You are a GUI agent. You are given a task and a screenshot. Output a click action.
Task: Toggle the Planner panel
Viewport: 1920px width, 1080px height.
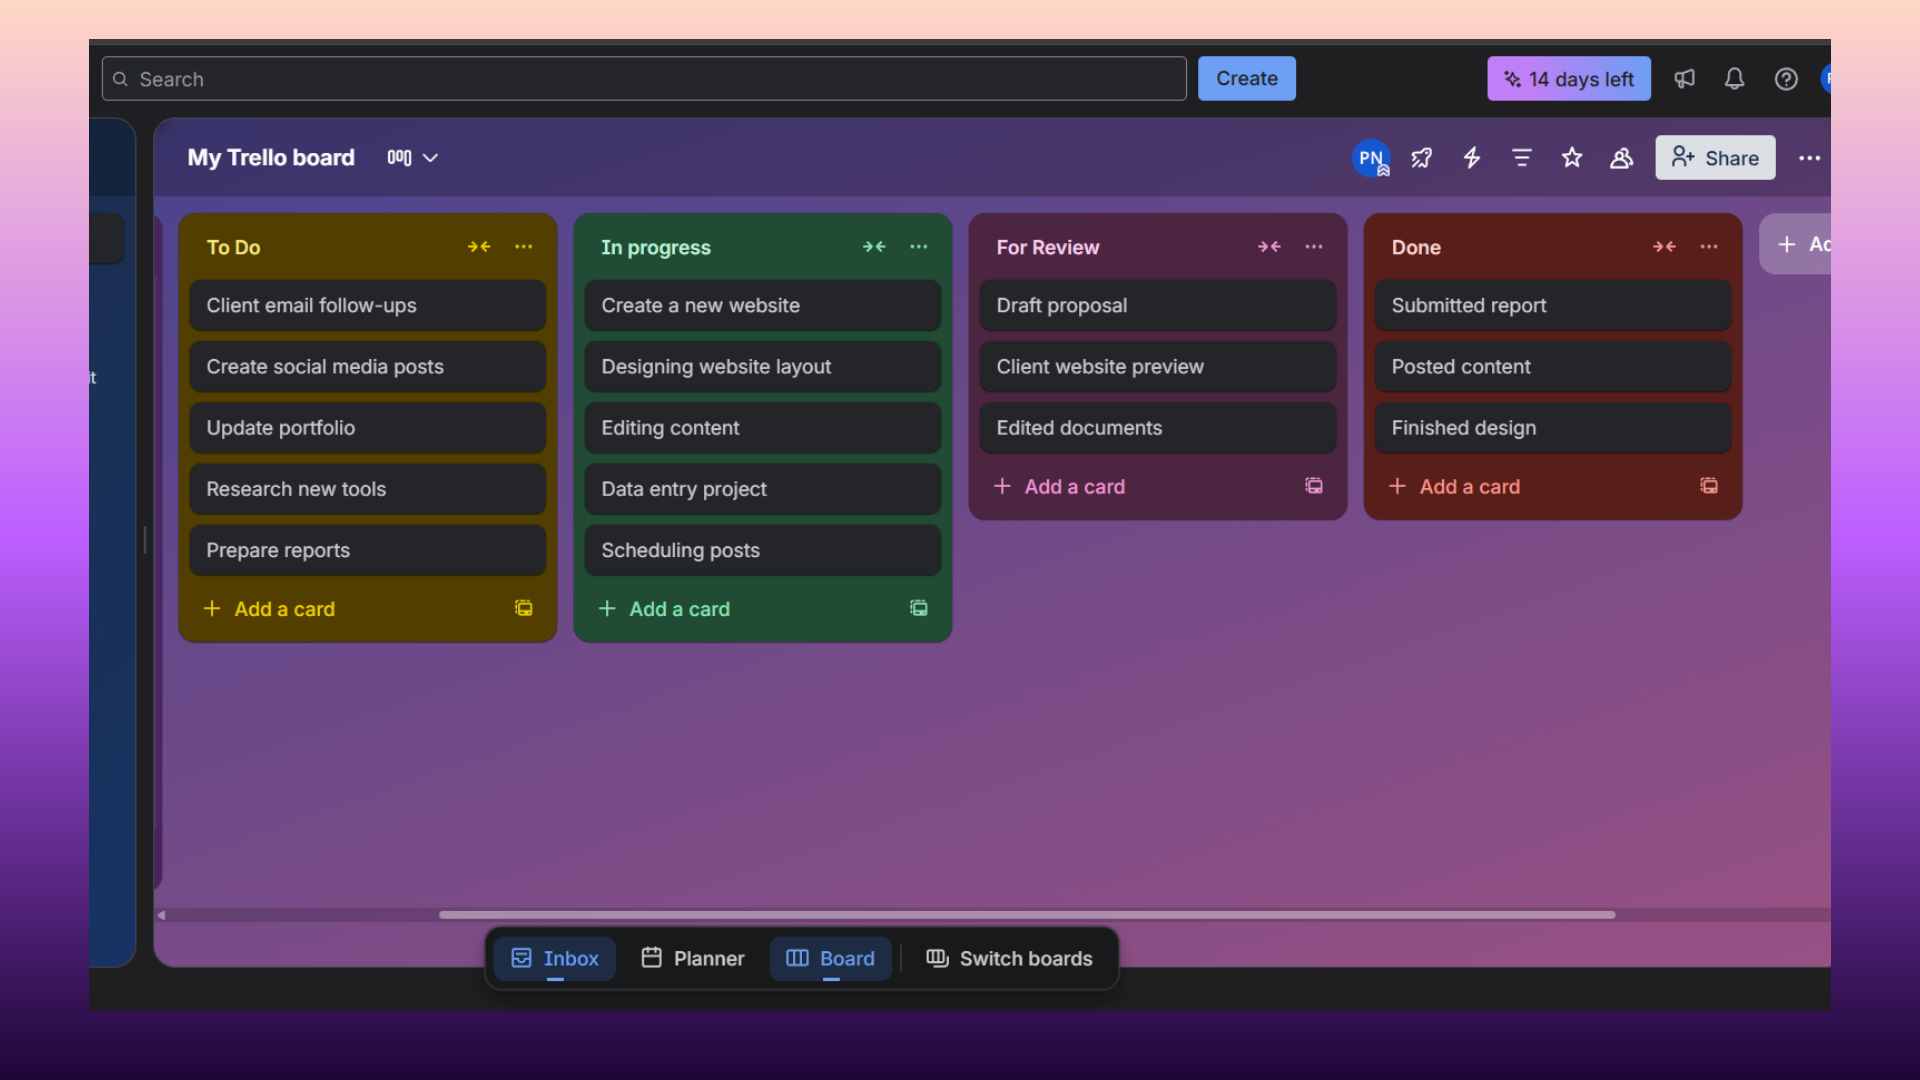(693, 958)
